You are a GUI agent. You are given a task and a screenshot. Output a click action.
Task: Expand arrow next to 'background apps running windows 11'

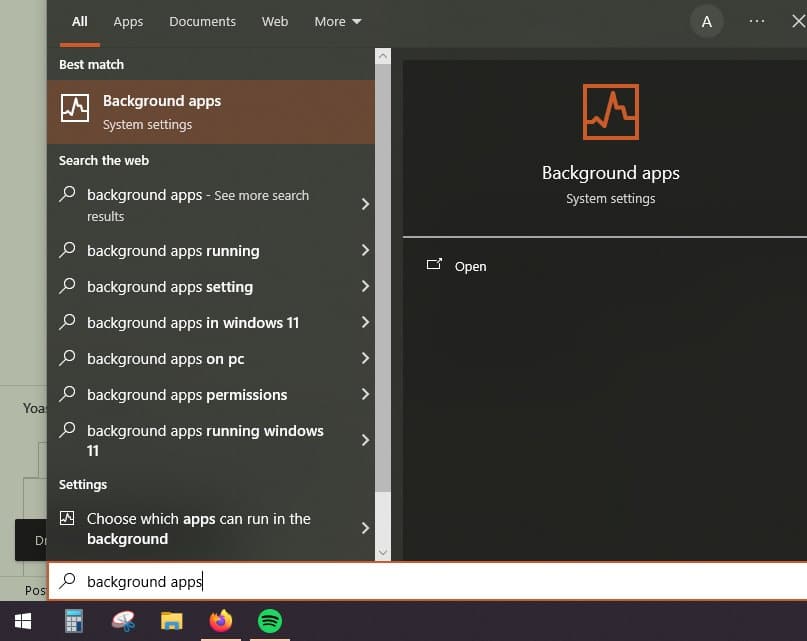(365, 440)
